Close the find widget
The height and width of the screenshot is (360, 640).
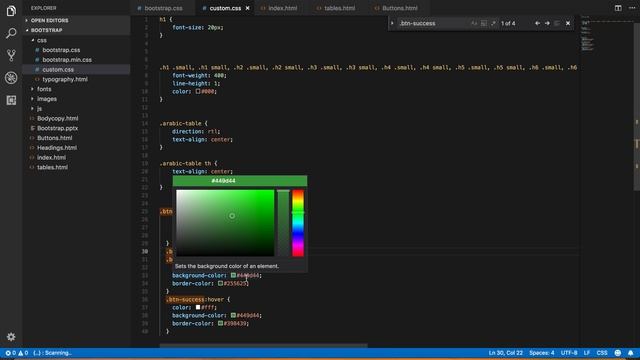tap(568, 23)
